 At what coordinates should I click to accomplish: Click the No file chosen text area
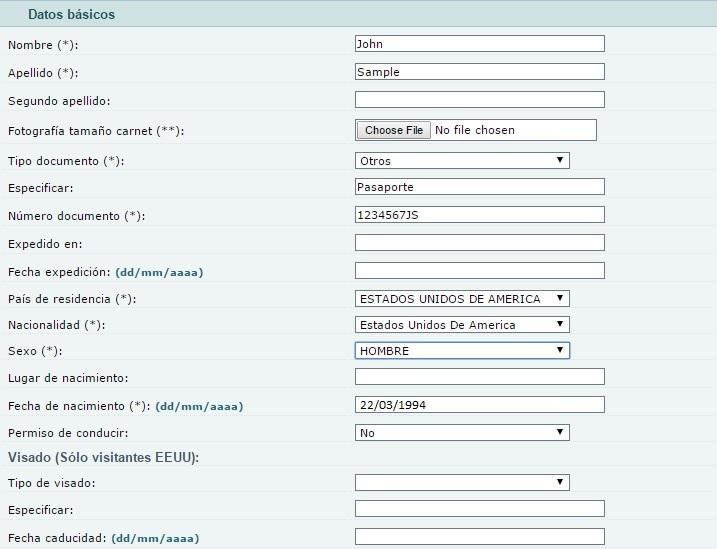click(x=475, y=130)
